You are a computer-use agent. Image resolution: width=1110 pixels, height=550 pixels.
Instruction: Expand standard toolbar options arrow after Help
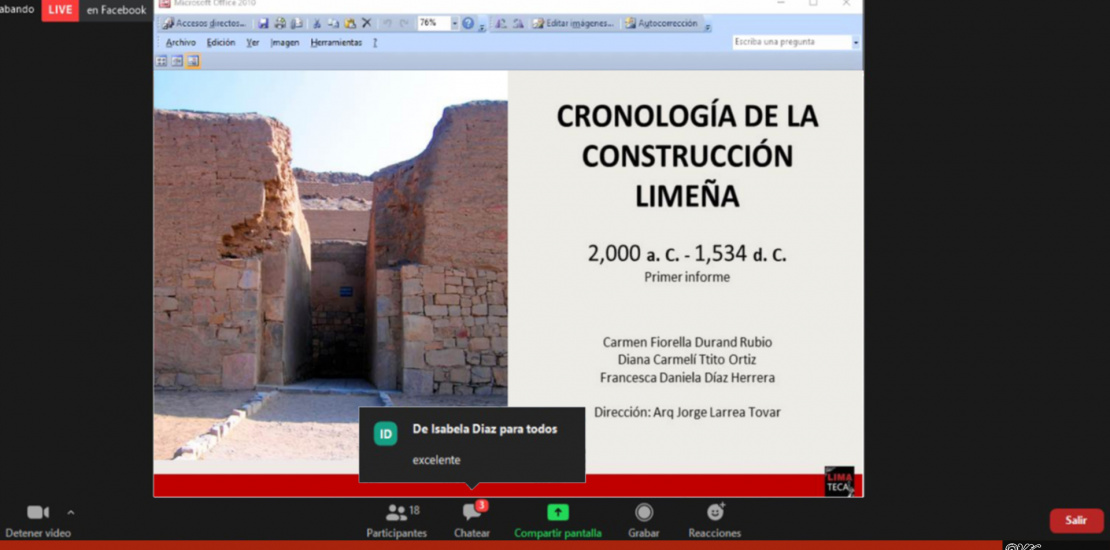482,27
